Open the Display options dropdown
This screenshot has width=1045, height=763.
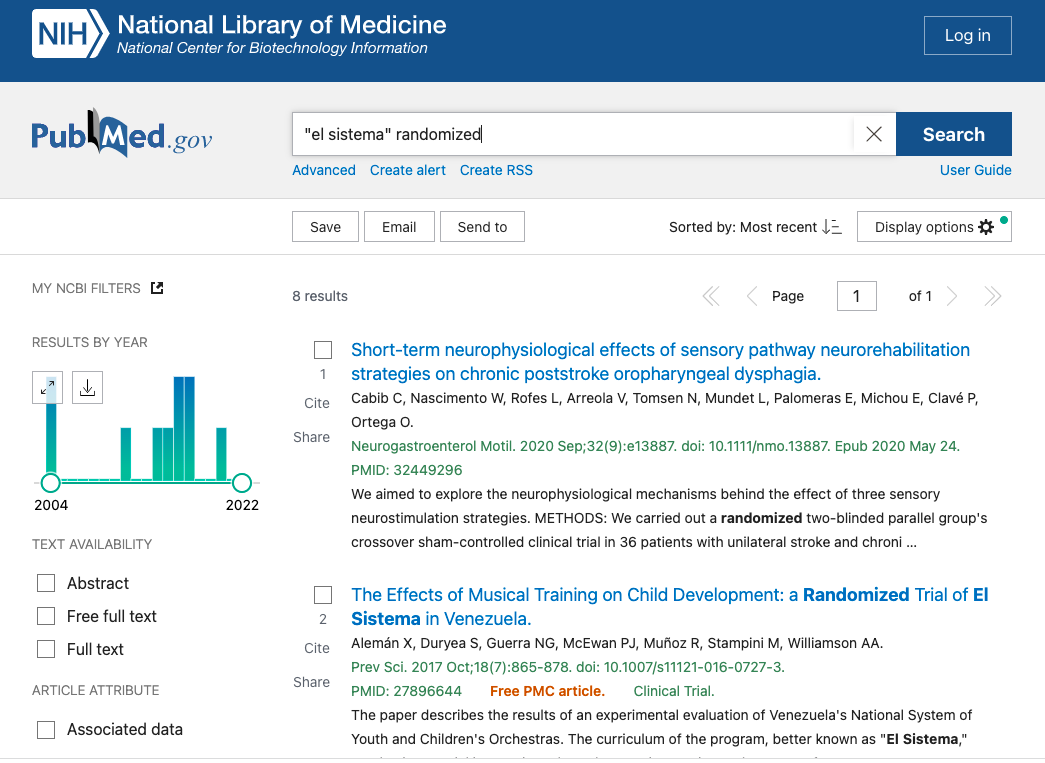pos(934,227)
